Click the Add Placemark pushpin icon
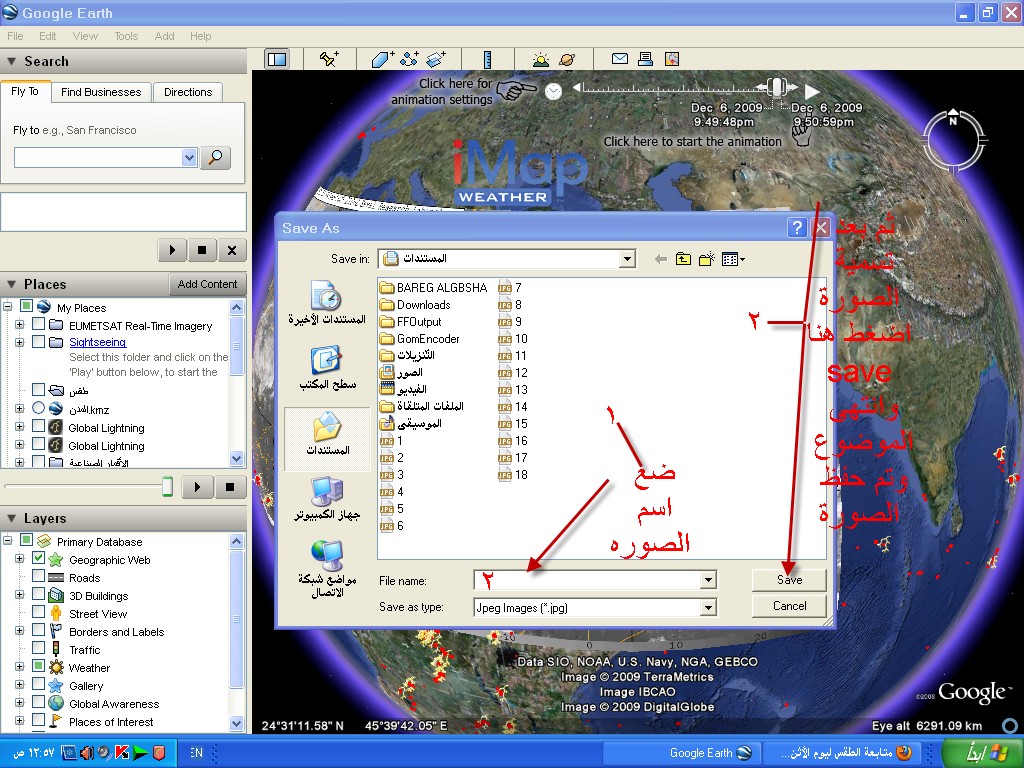 [329, 59]
